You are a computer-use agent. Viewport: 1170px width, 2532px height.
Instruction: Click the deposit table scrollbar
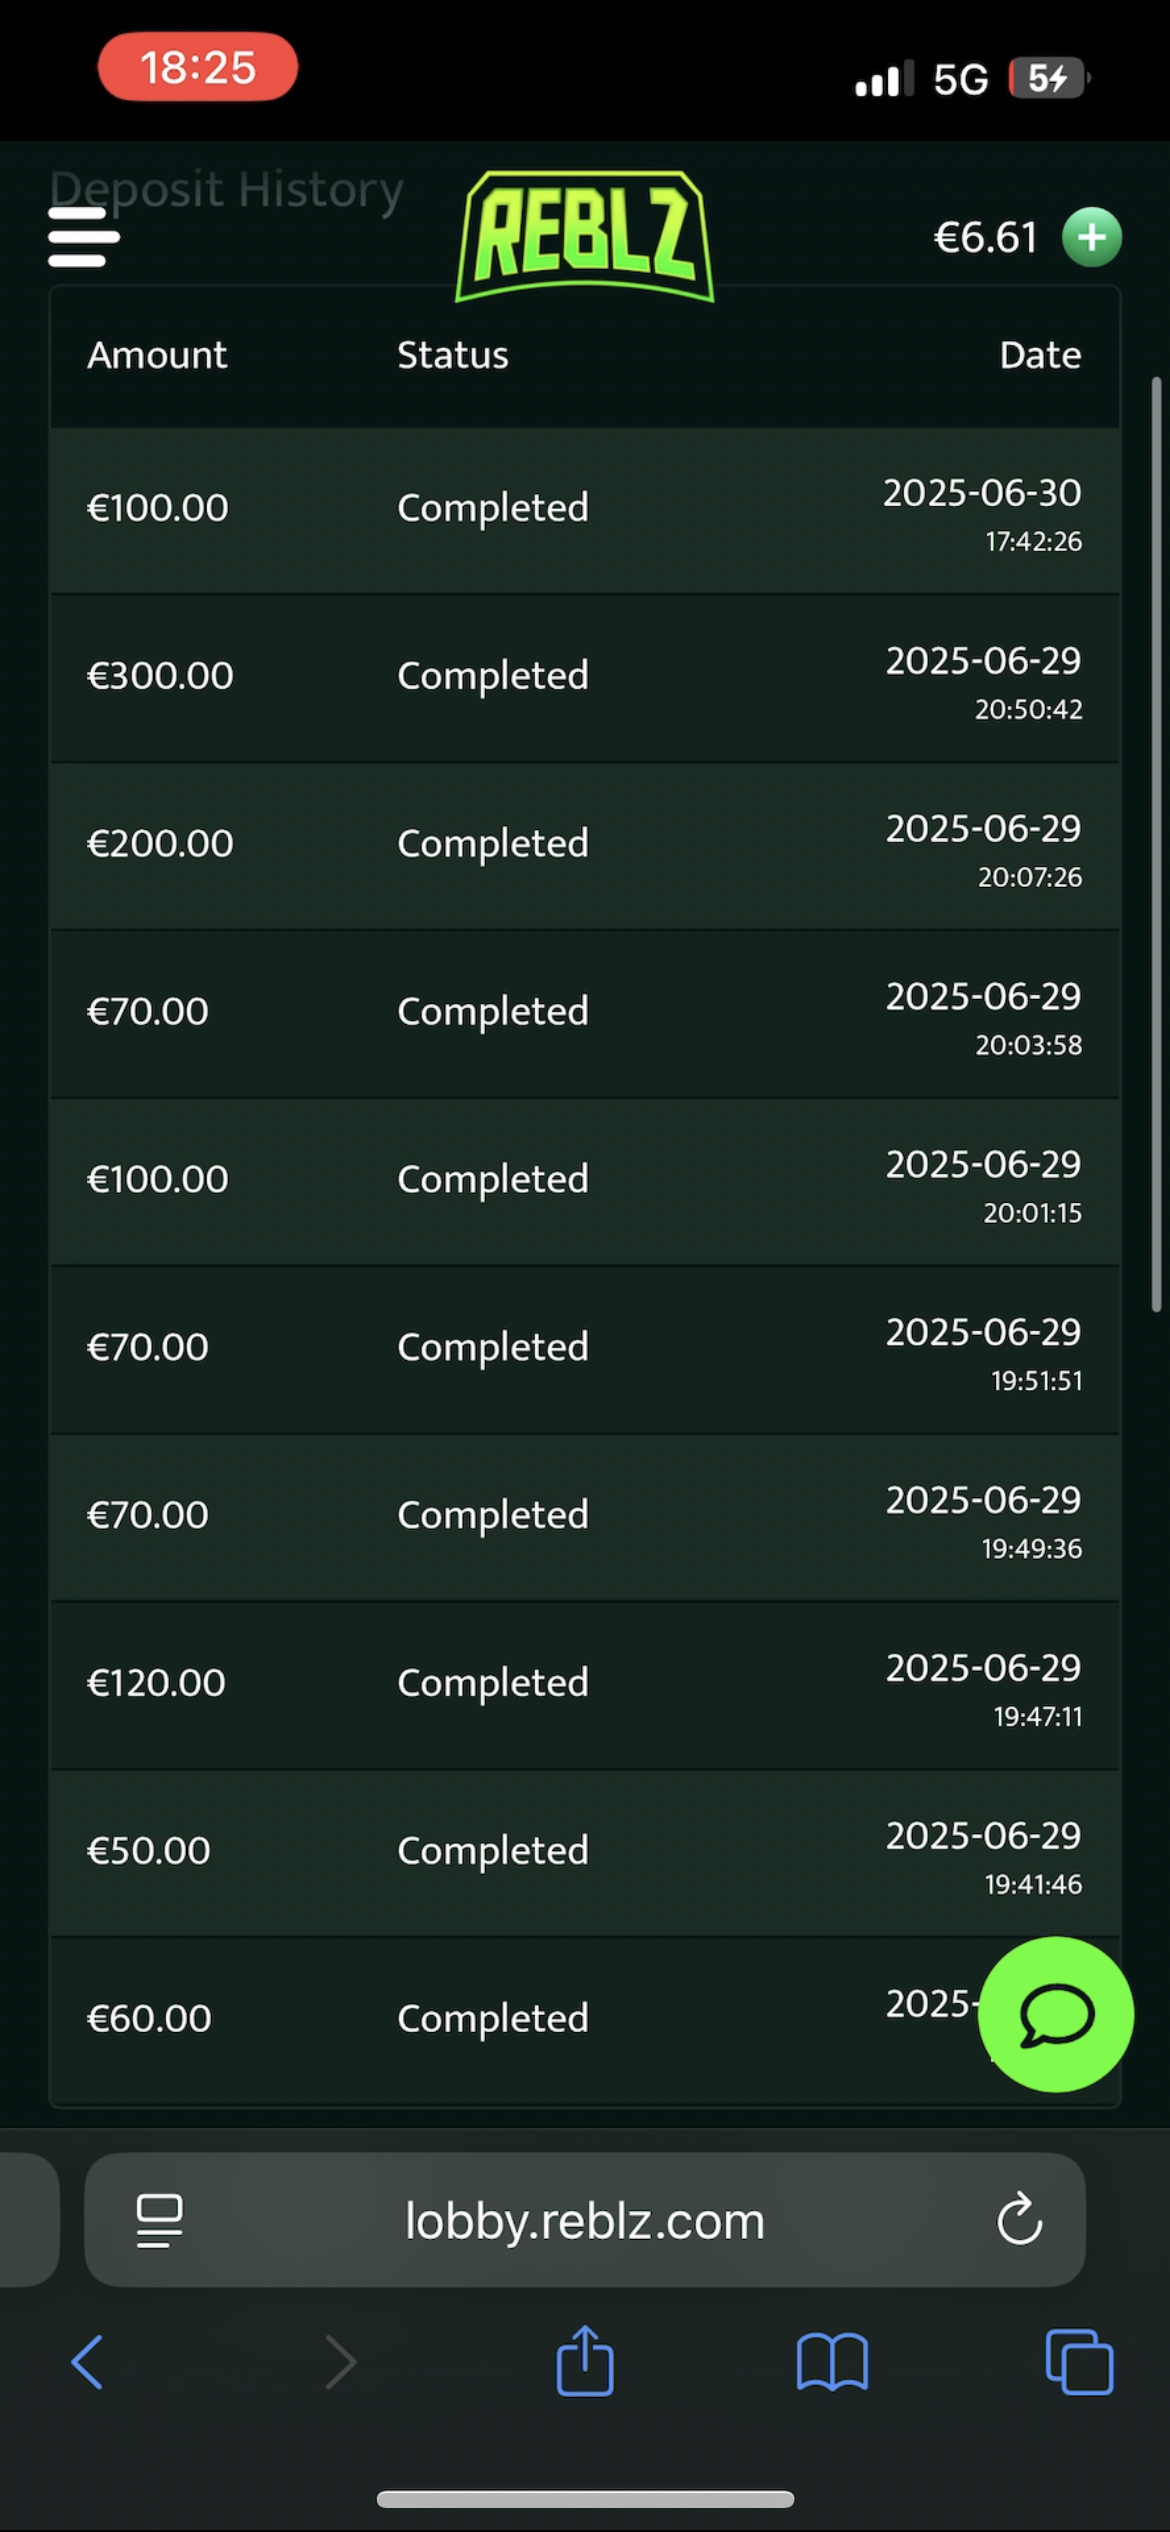[x=1156, y=845]
